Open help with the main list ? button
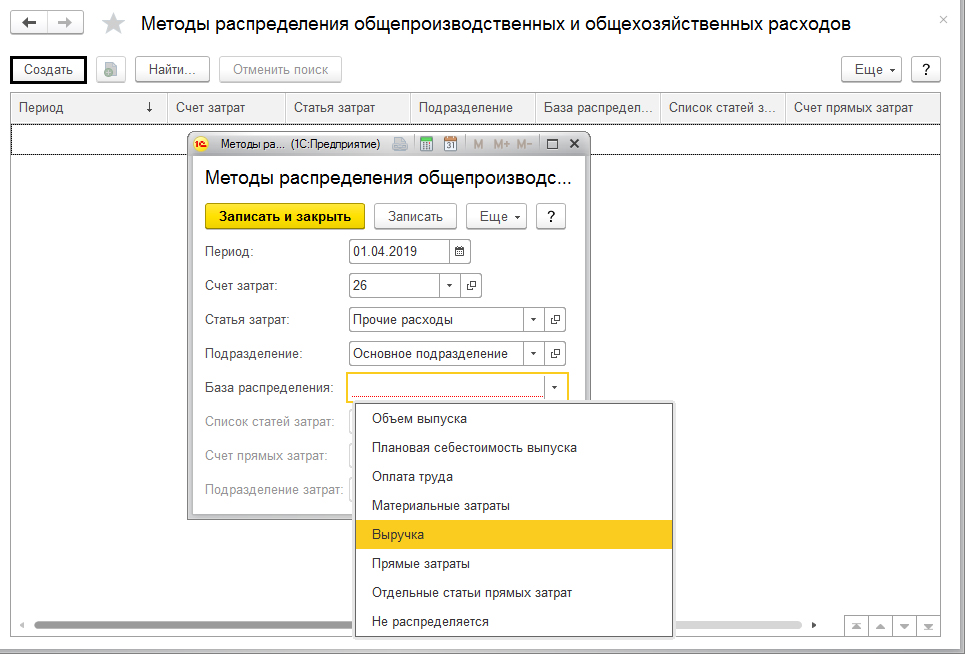 coord(926,70)
